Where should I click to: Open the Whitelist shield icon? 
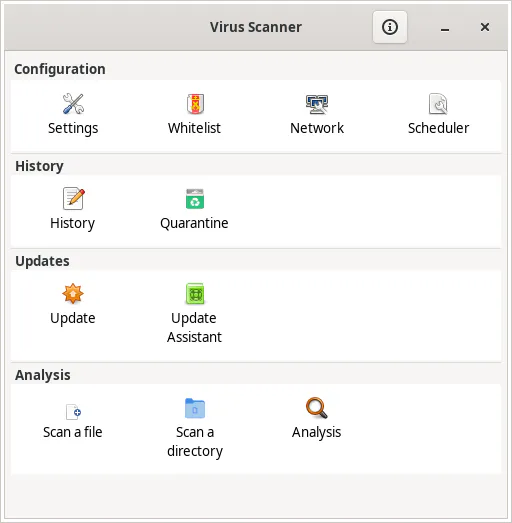(195, 104)
